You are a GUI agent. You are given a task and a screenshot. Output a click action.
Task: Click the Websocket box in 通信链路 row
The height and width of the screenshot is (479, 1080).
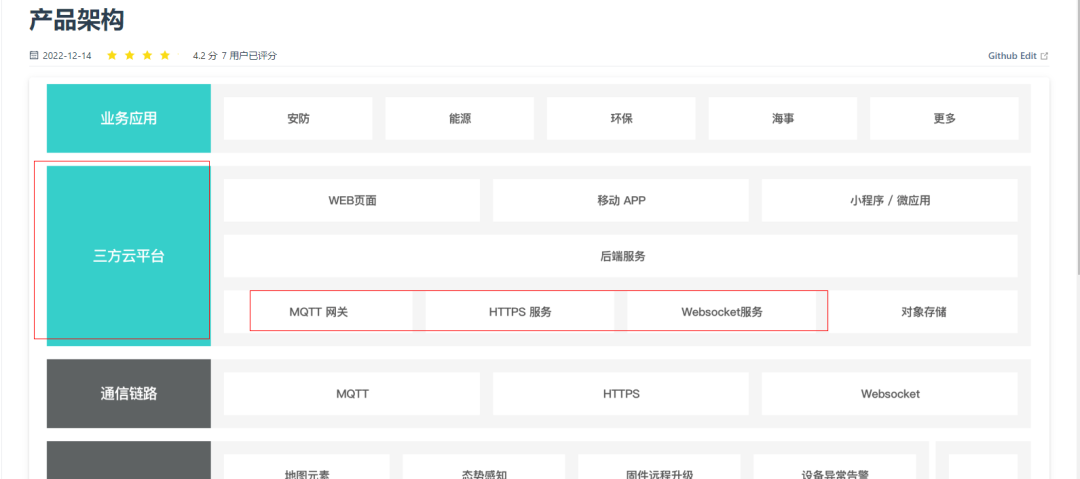(x=890, y=394)
